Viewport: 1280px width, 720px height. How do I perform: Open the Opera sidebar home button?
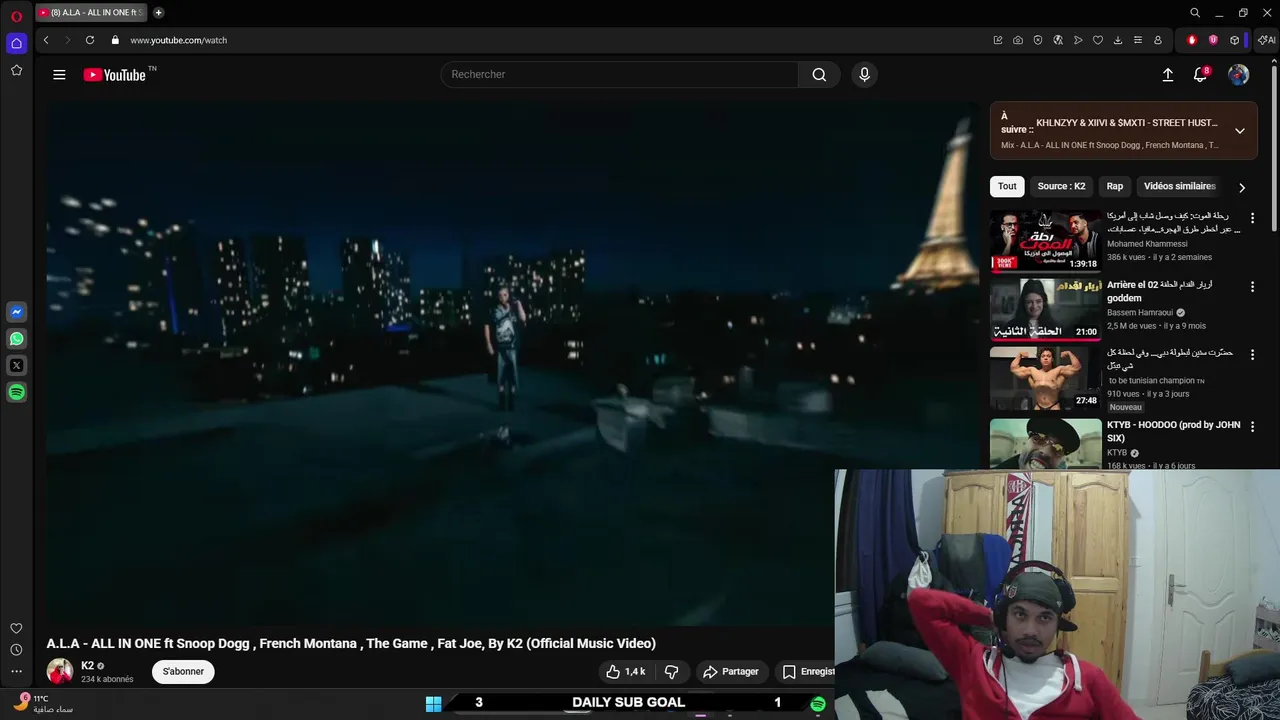point(16,43)
